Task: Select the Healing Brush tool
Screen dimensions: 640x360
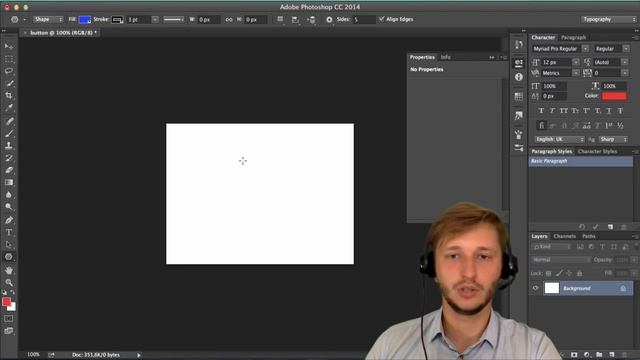Action: coord(9,121)
